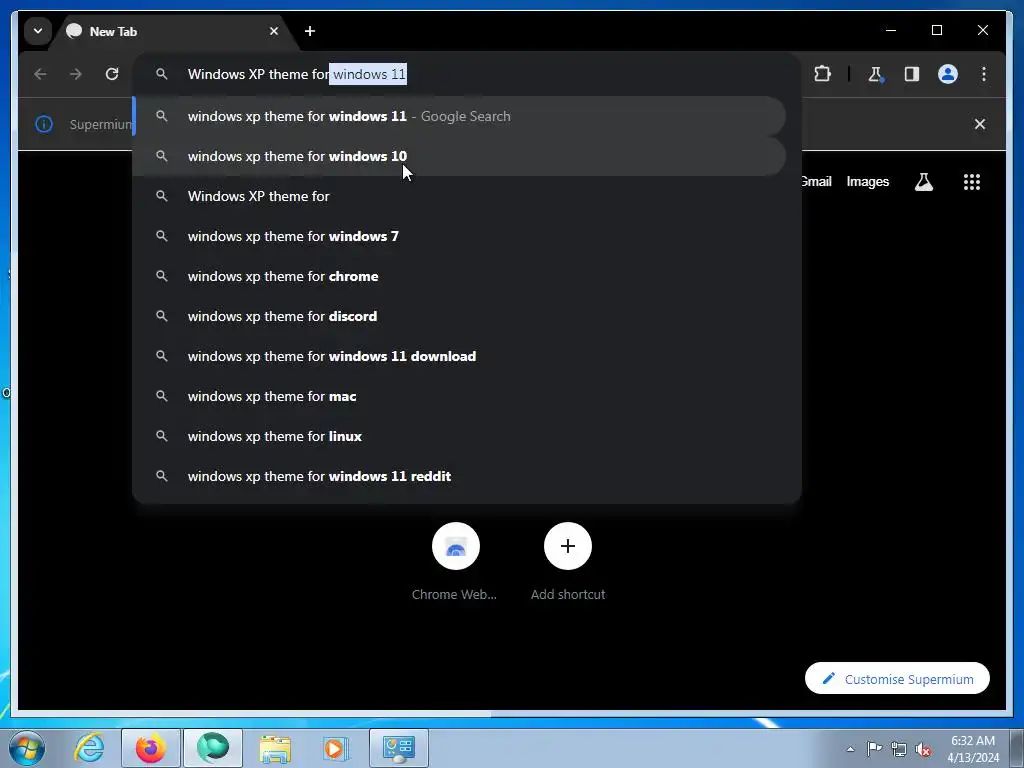The image size is (1024, 768).
Task: Select suggestion 'windows xp theme for discord'
Action: pos(459,316)
